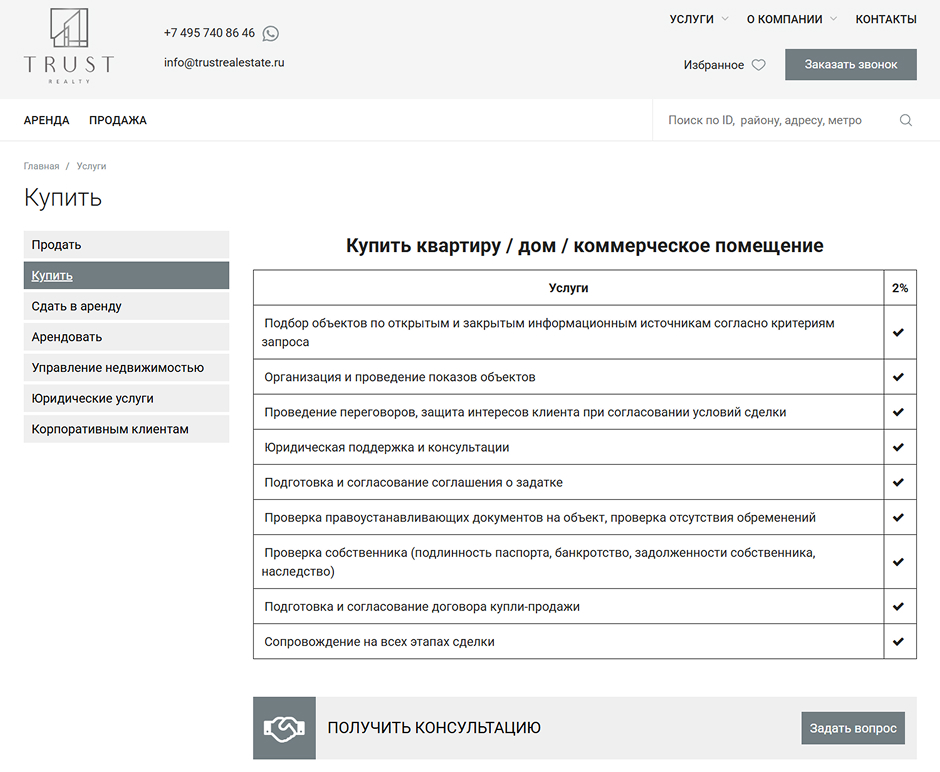The height and width of the screenshot is (772, 940).
Task: Open the О компании top menu
Action: (x=784, y=19)
